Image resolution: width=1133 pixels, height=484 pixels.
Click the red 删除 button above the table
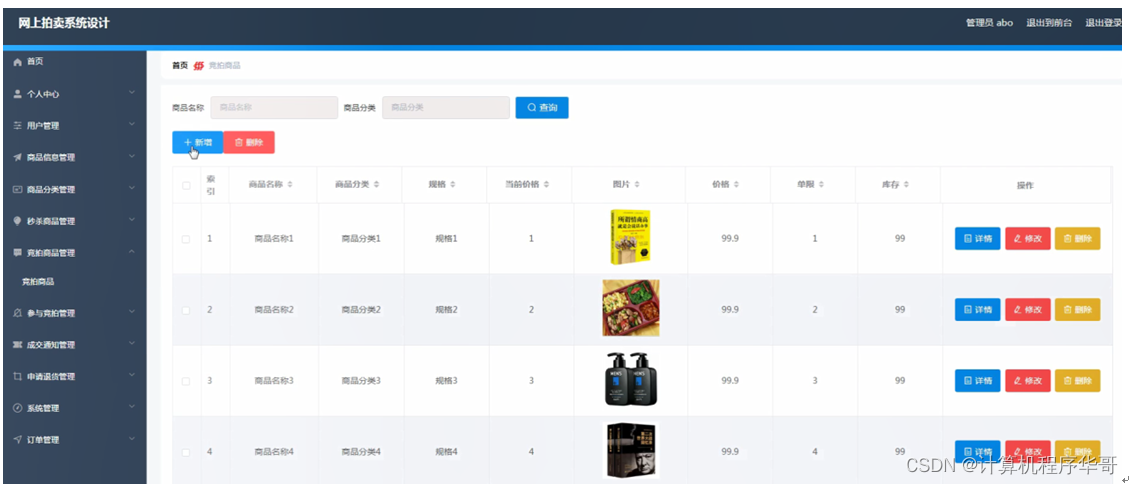click(x=249, y=142)
